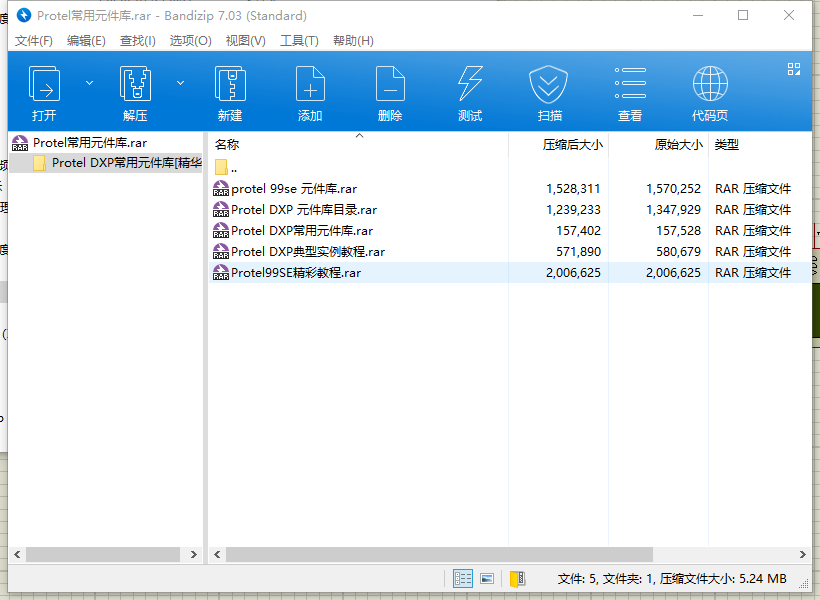Select file Protel DXP典型实例教程.rar
Screen dimensions: 820x600
pyautogui.click(x=308, y=252)
